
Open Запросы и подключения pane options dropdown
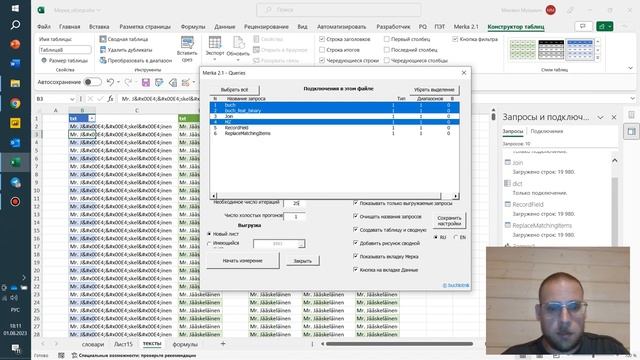click(600, 117)
